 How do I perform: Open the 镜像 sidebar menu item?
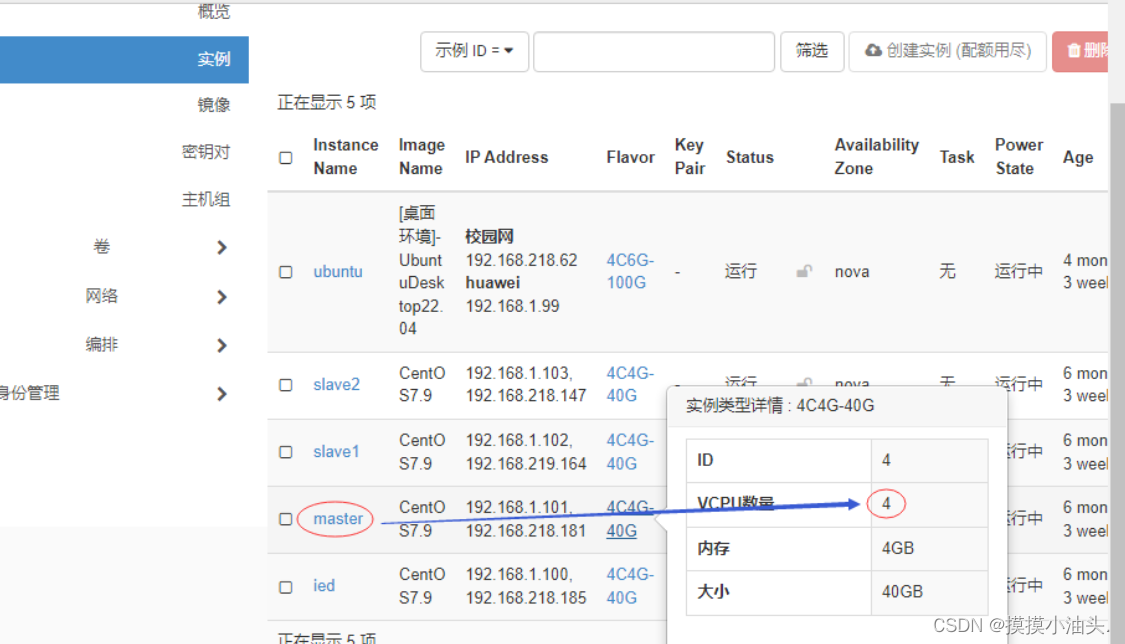click(214, 103)
